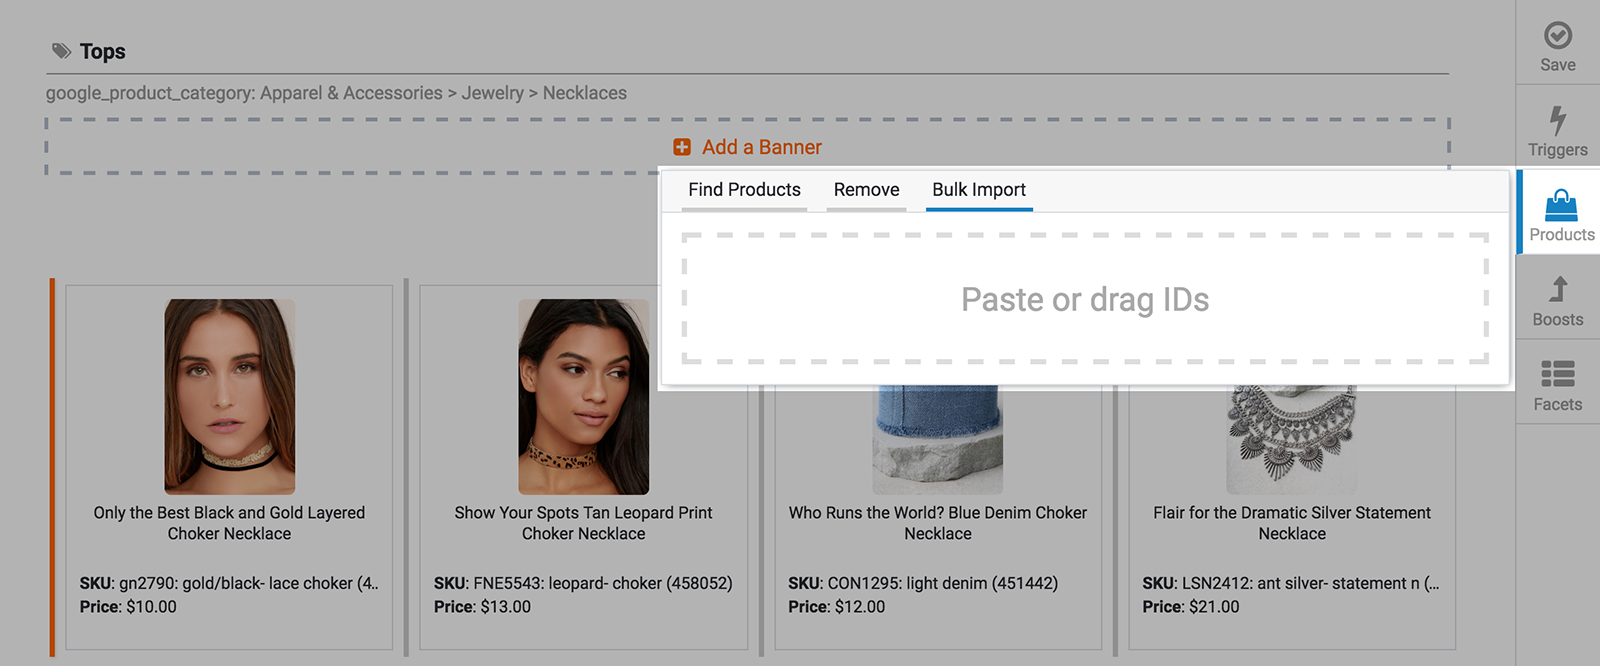Open the Boosts arrow panel

tap(1557, 290)
